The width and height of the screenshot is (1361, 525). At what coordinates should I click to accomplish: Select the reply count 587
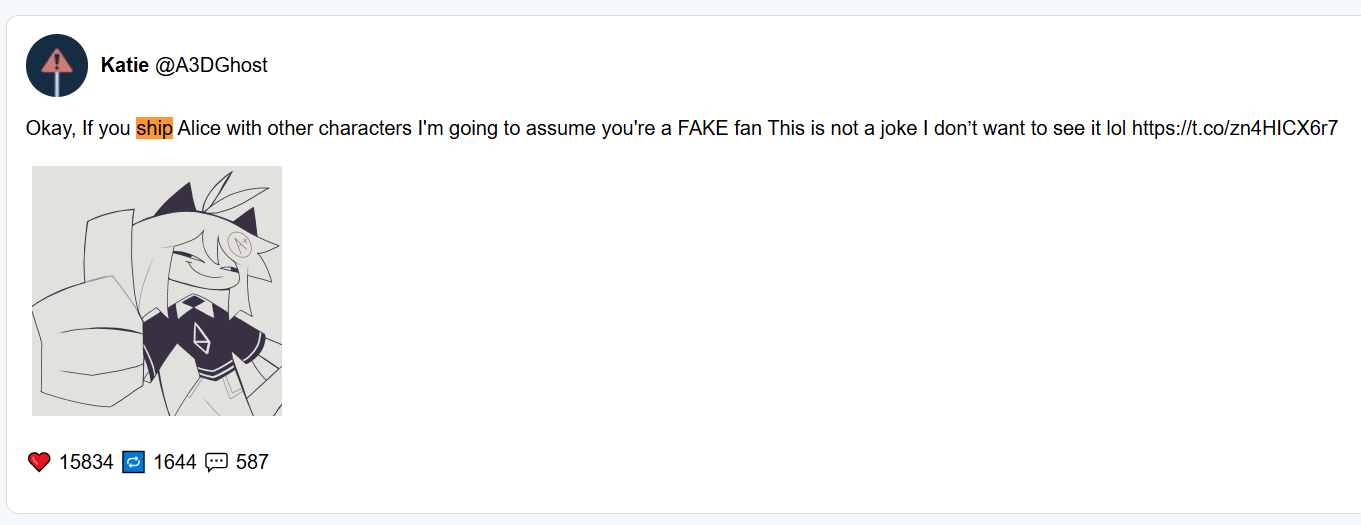pos(252,462)
